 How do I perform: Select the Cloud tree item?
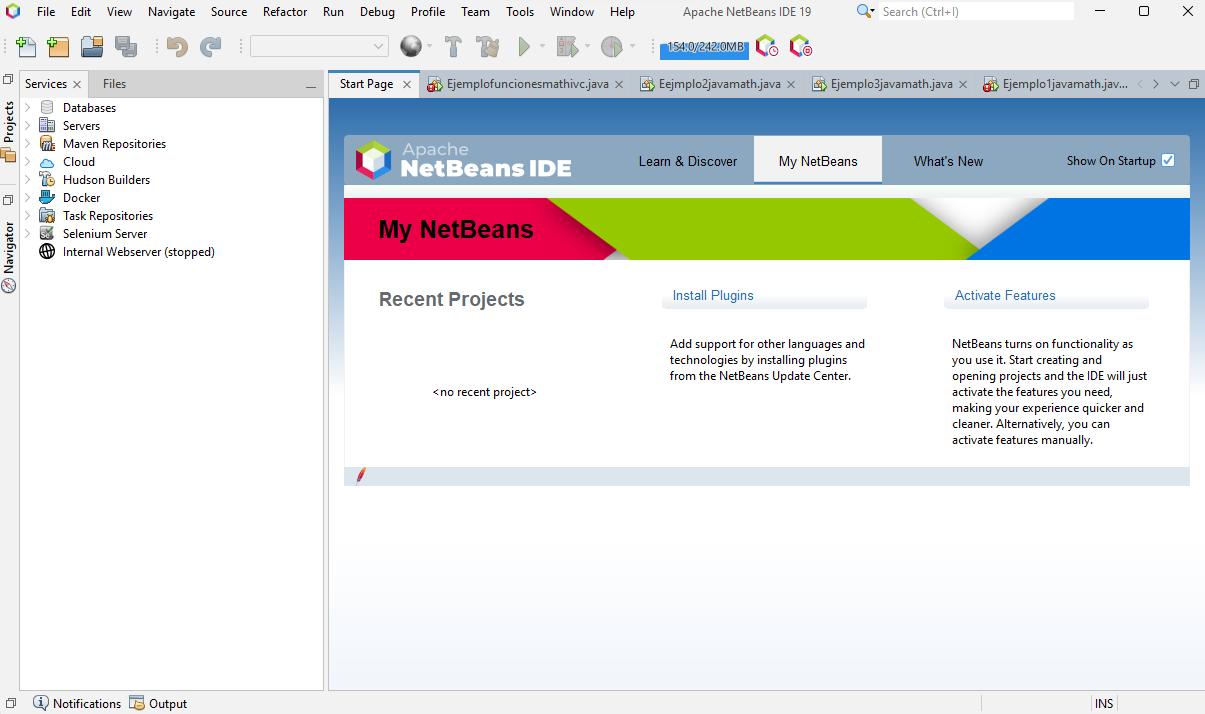79,162
